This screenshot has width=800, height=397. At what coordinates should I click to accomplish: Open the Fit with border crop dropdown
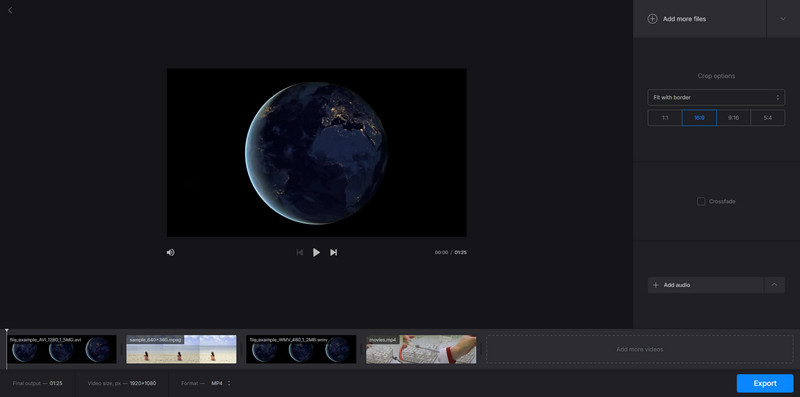716,97
